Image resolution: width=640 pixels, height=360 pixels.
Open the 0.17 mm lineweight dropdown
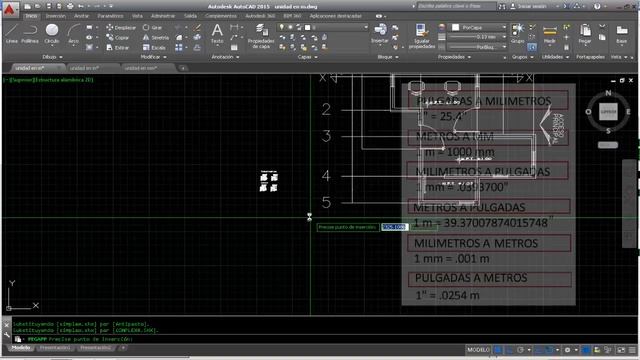tap(478, 37)
